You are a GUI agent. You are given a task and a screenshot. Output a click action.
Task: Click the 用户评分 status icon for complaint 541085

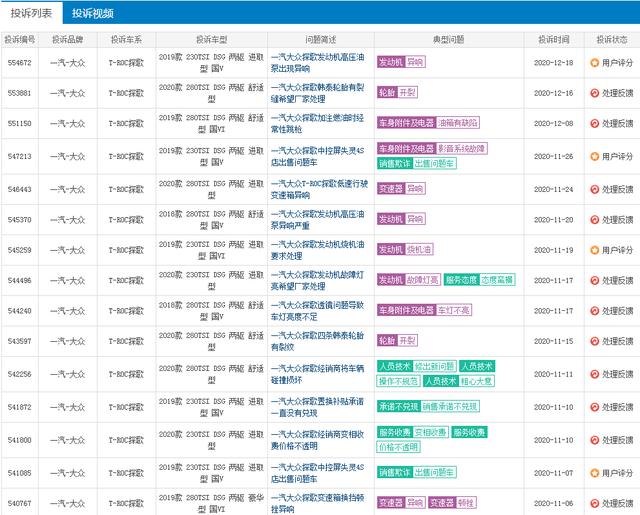(x=595, y=473)
